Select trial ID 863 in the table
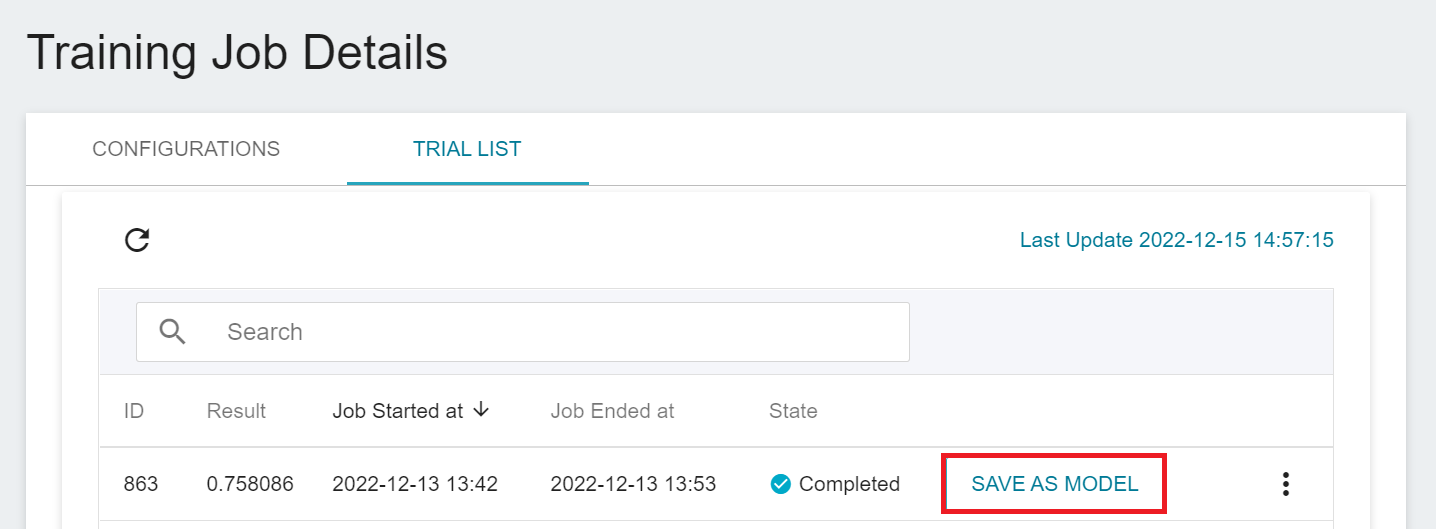1436x529 pixels. click(141, 484)
